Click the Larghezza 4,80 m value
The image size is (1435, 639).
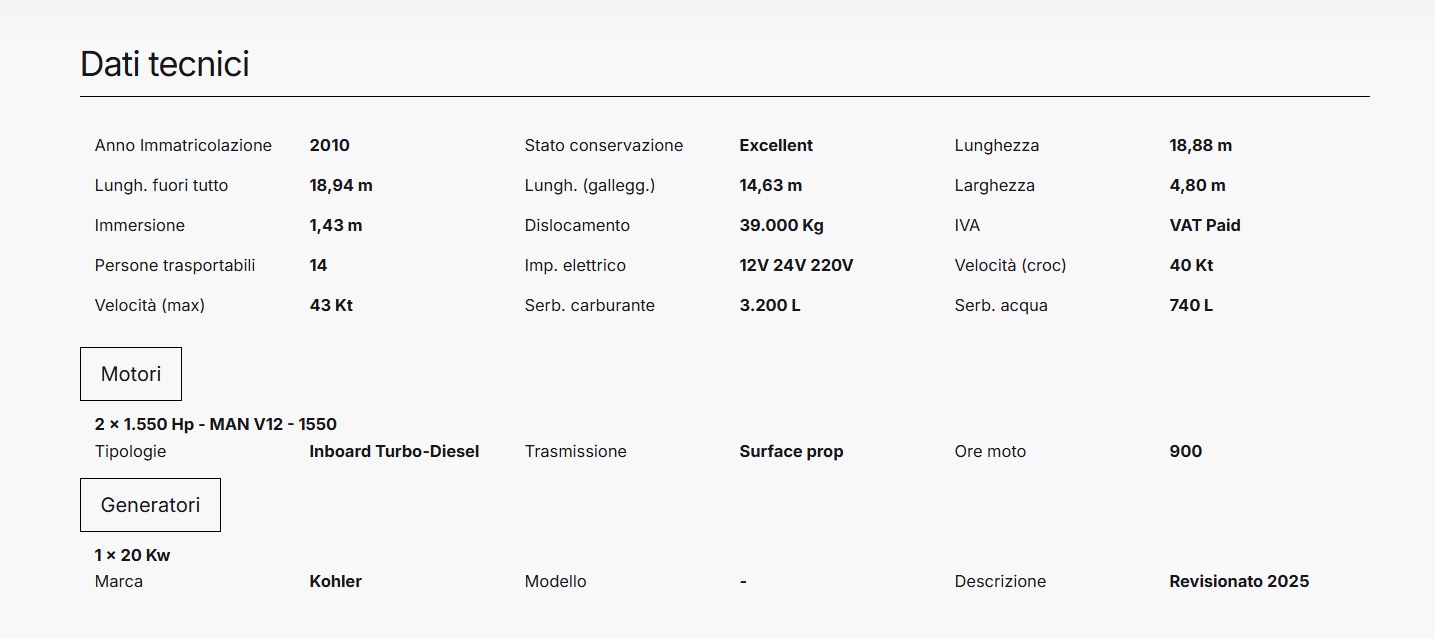[x=1197, y=185]
